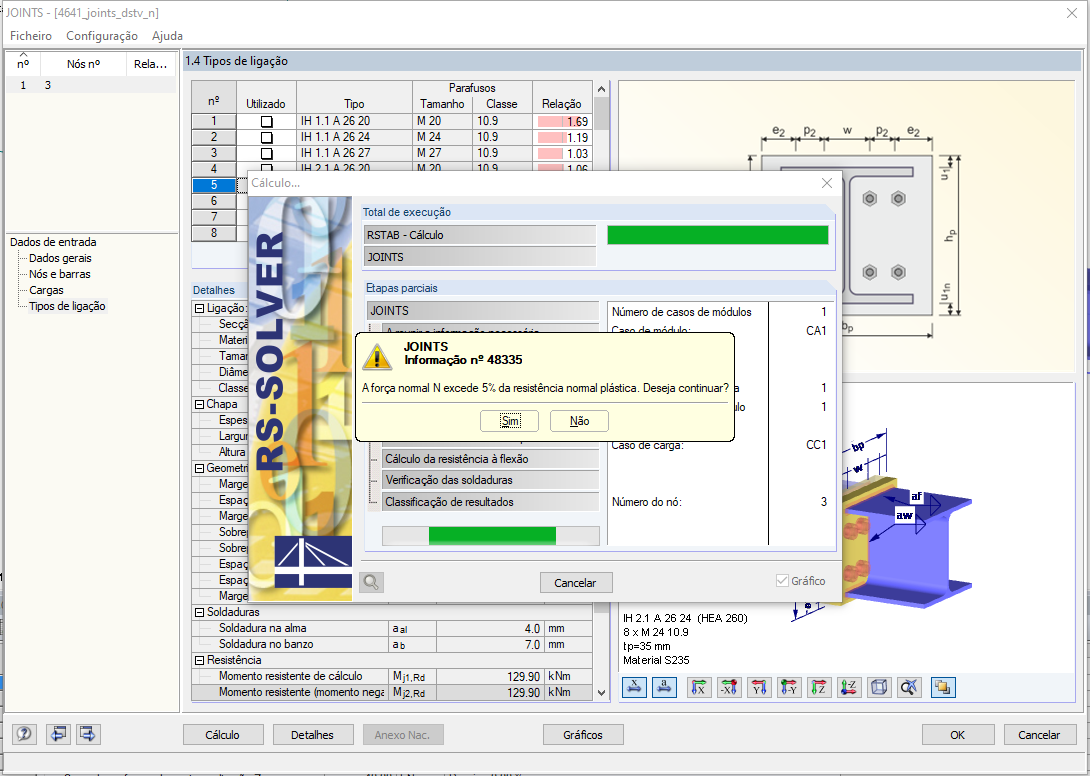Click Cancelar in the Cálculo dialog
Image resolution: width=1090 pixels, height=776 pixels.
click(576, 583)
